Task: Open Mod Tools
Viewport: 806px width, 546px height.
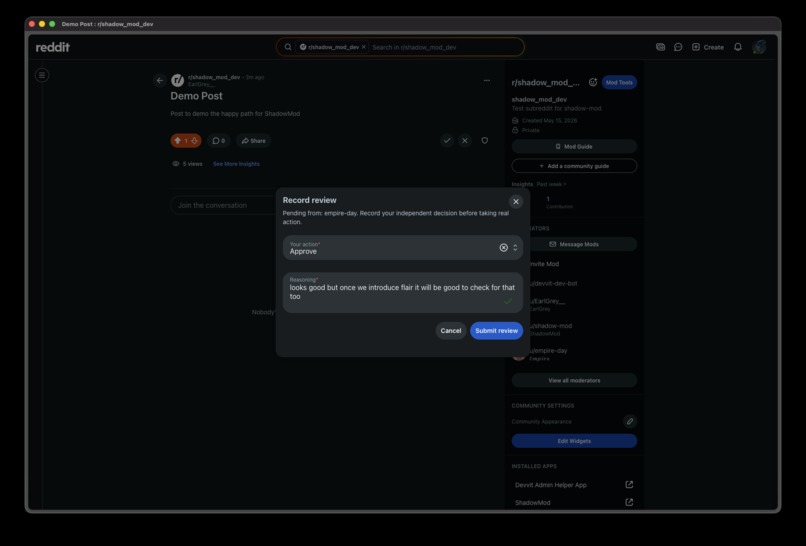Action: 619,82
